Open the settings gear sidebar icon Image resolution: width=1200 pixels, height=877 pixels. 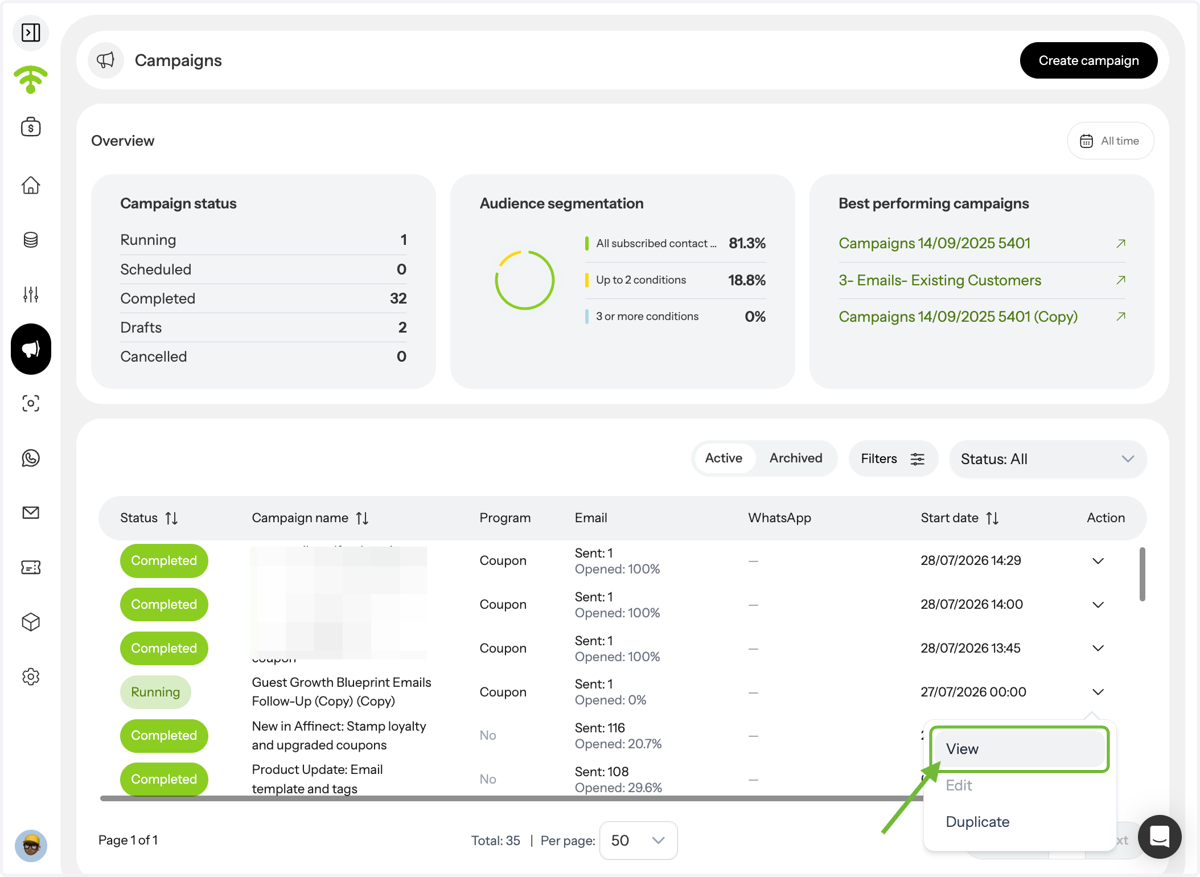[x=31, y=677]
